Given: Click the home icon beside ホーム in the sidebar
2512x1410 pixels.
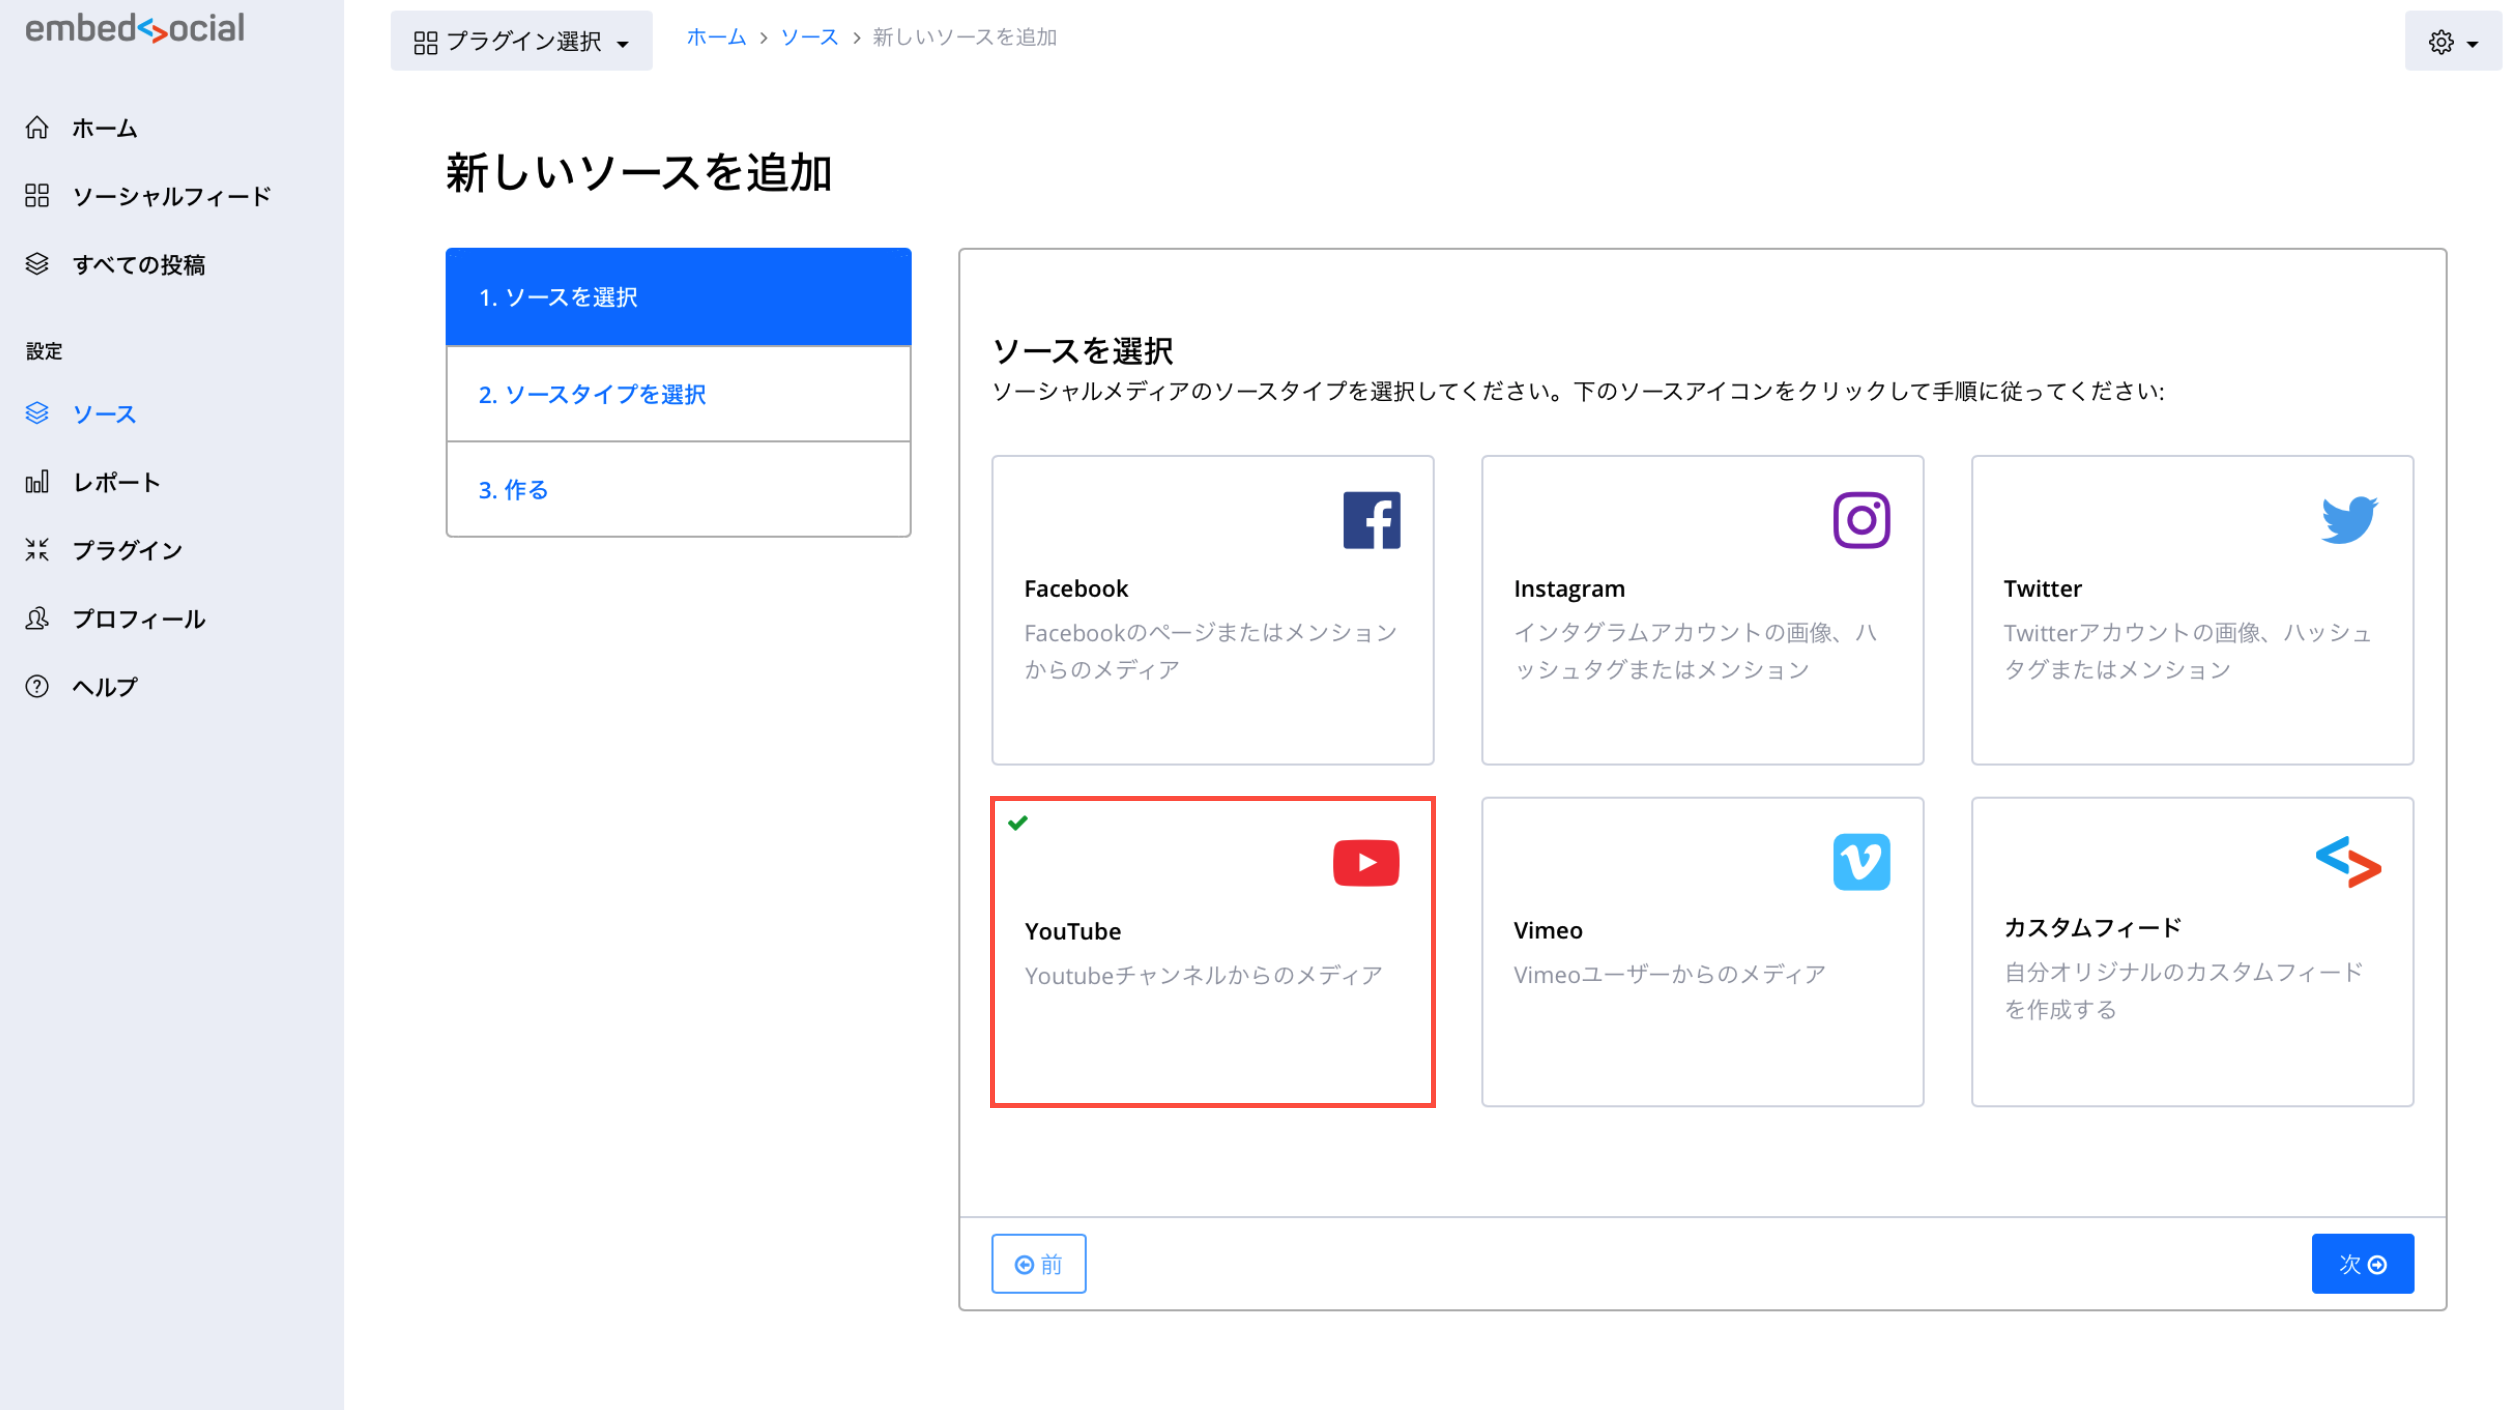Looking at the screenshot, I should [37, 127].
